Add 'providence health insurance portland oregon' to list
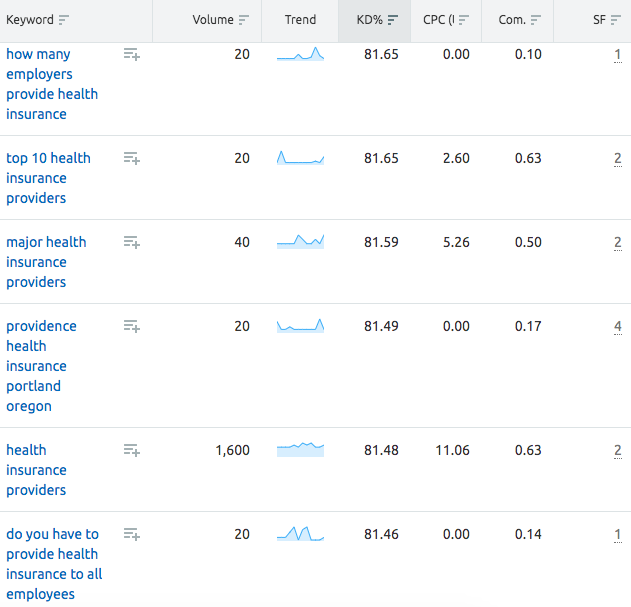 (132, 326)
